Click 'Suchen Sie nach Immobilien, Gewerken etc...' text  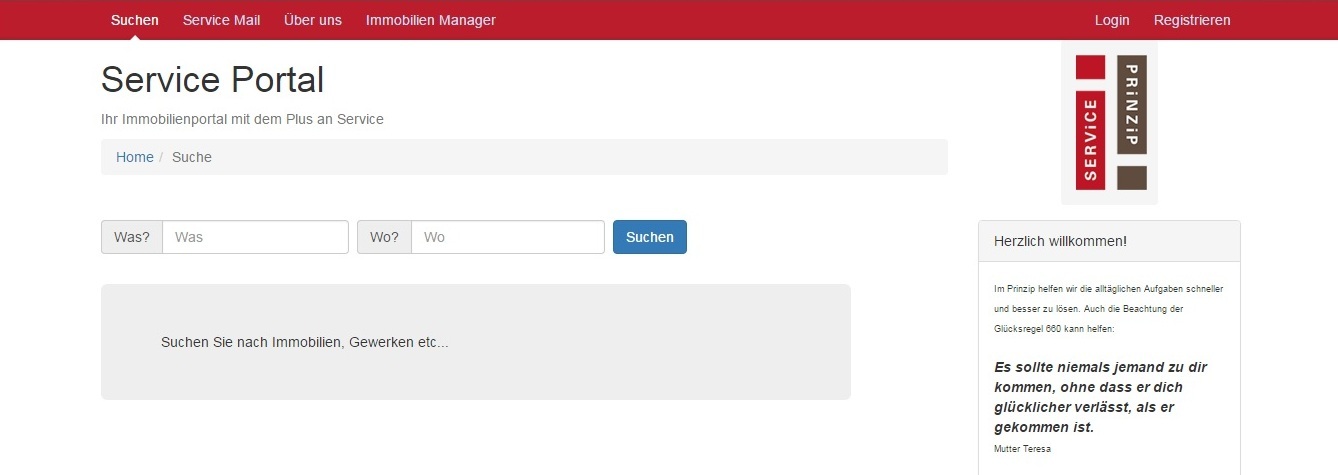tap(305, 342)
